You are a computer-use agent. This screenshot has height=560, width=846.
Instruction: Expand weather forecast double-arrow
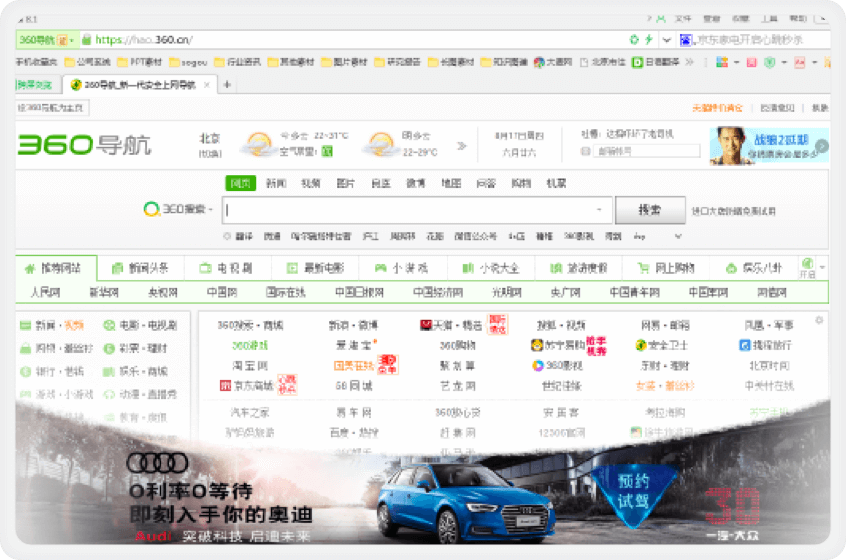coord(461,146)
